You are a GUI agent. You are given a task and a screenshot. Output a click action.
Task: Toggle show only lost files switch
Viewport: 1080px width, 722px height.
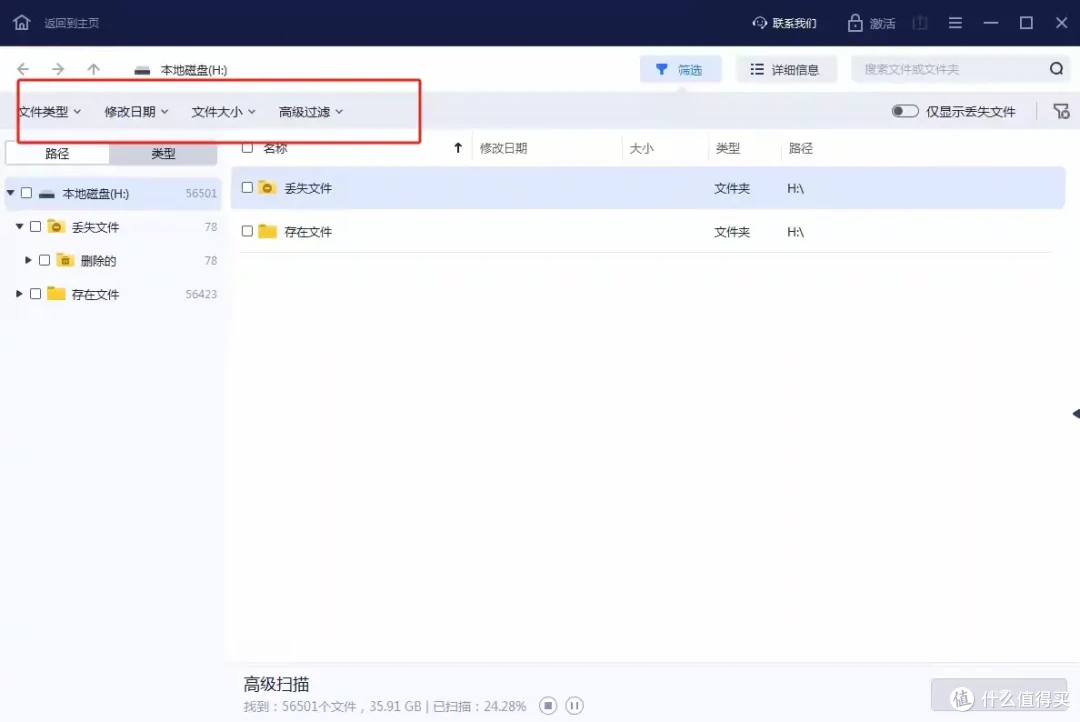904,111
